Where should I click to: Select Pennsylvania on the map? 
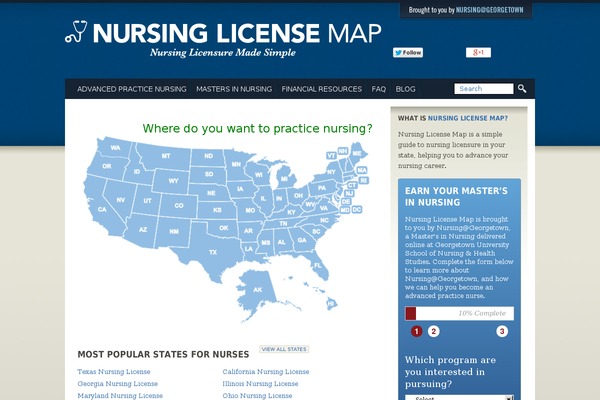[322, 188]
